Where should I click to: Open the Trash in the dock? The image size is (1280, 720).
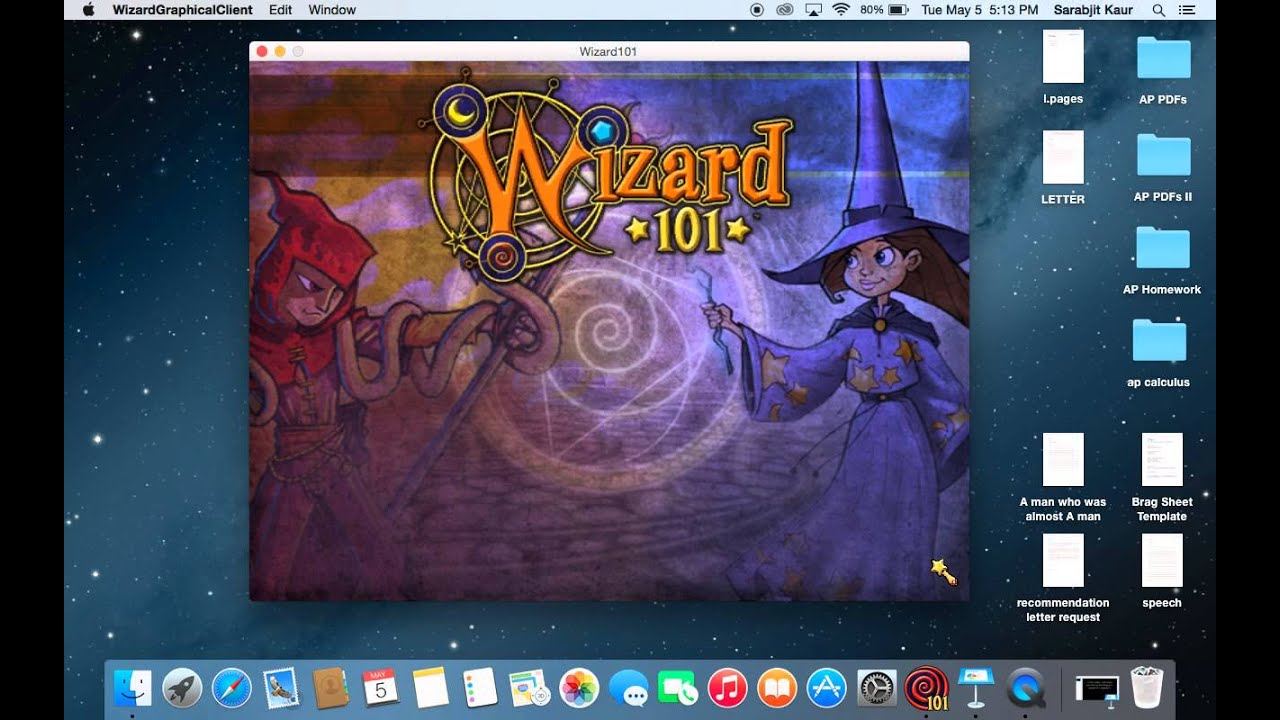1146,688
